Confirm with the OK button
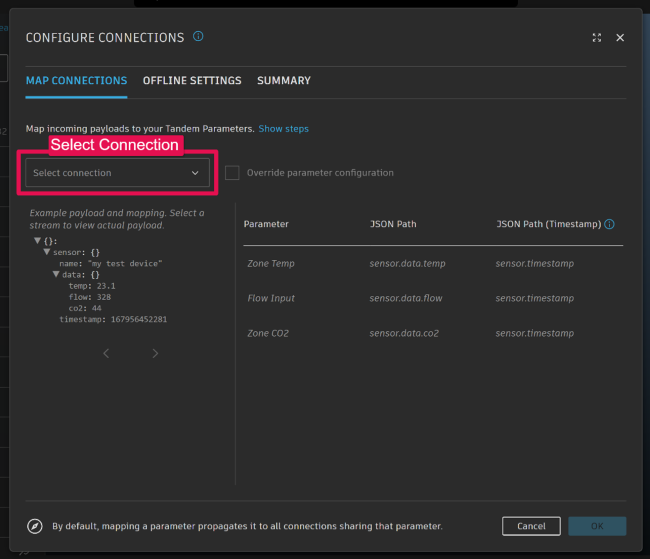650x559 pixels. point(597,526)
